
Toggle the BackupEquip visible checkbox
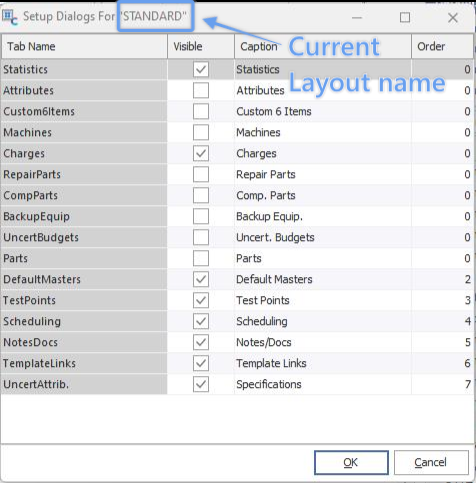[201, 216]
